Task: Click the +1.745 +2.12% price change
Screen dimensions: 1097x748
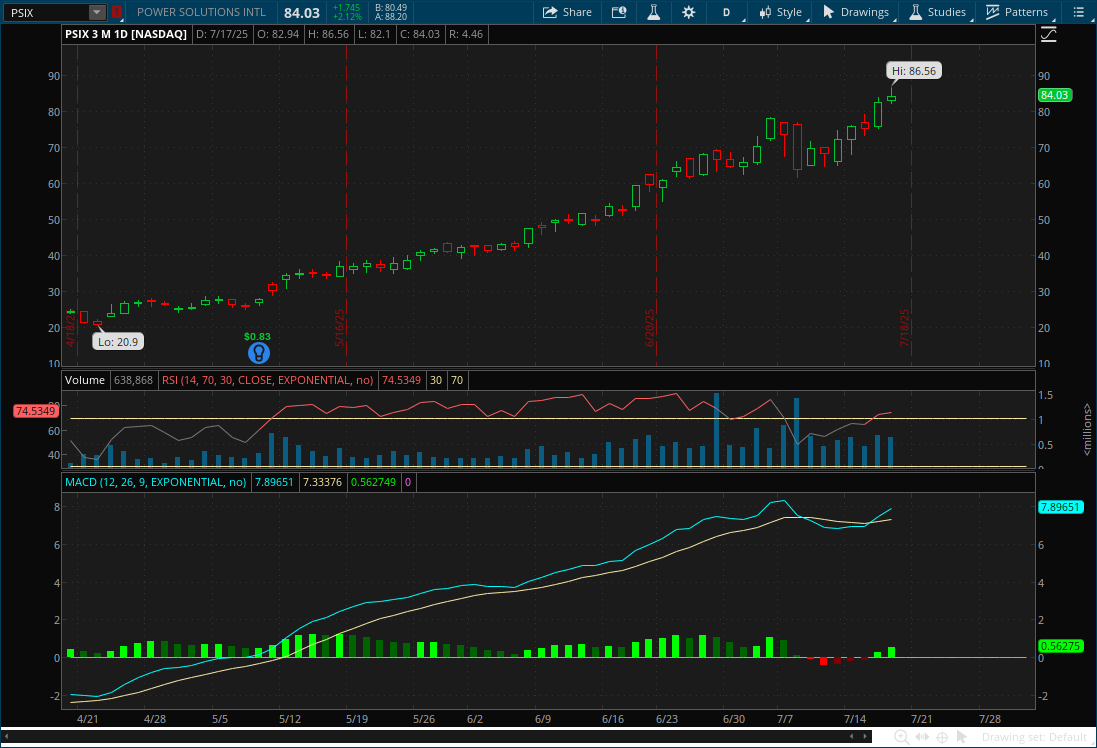Action: click(x=347, y=12)
